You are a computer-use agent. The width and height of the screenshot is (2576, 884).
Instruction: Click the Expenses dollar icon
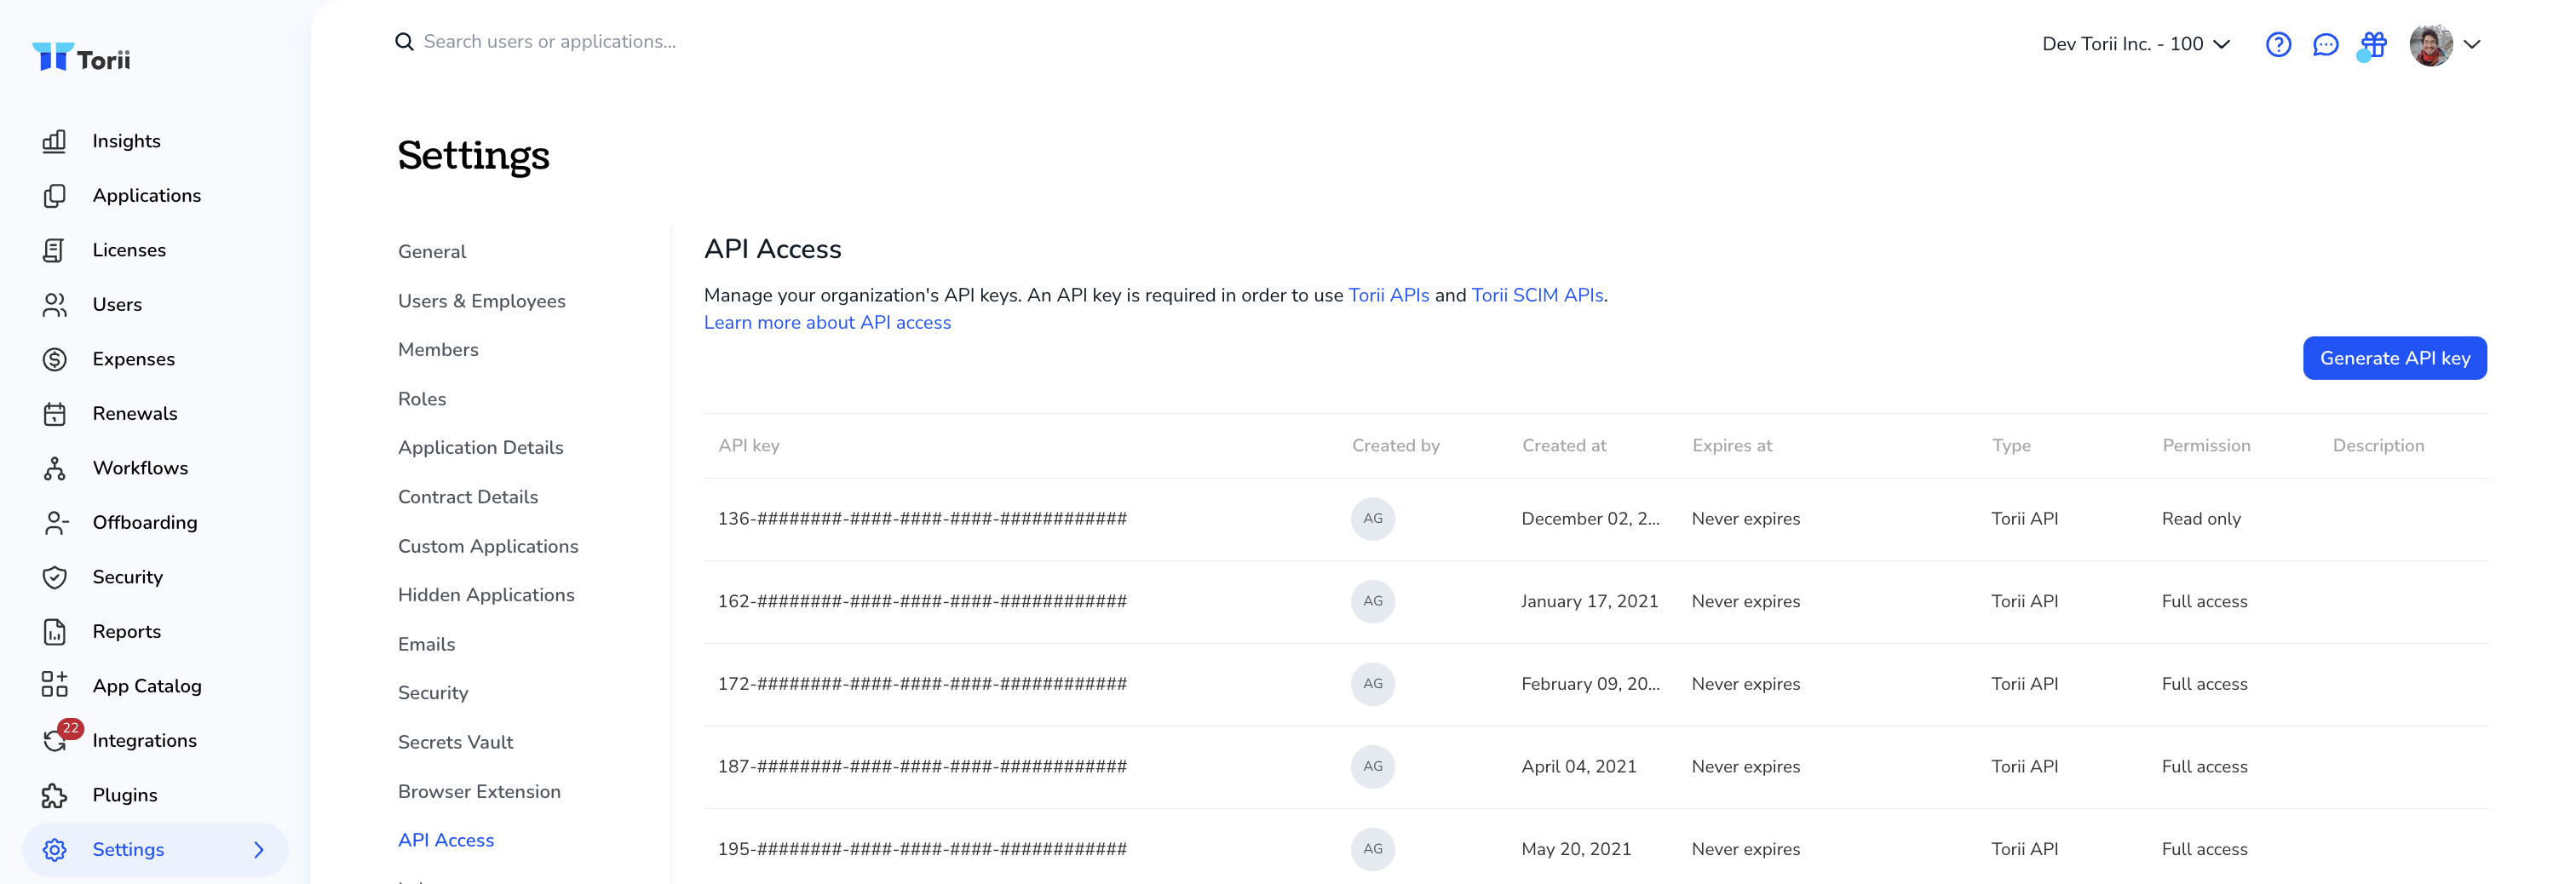(x=54, y=359)
